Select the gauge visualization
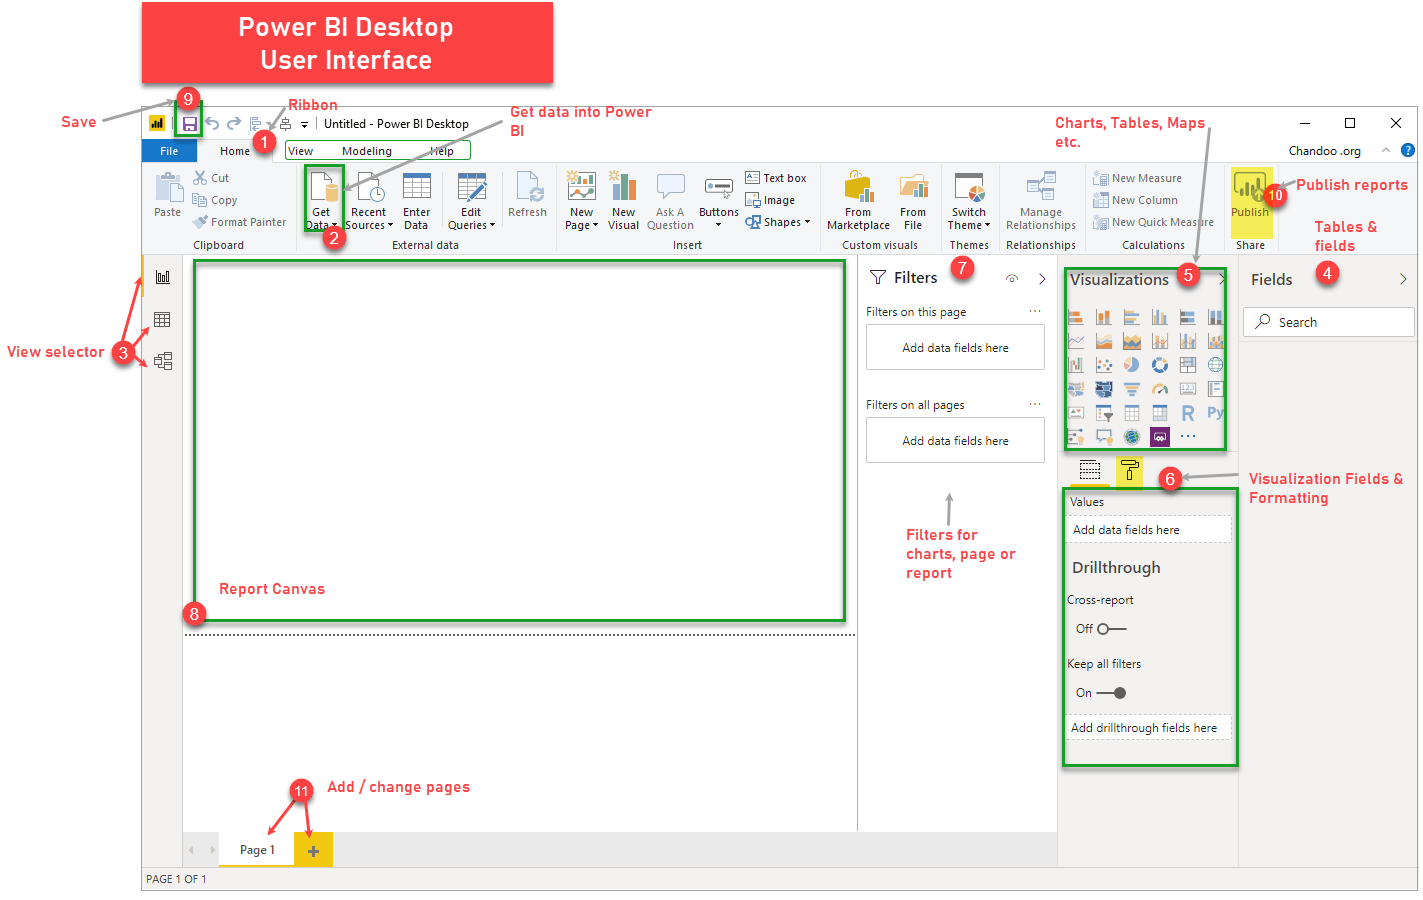 pyautogui.click(x=1159, y=388)
